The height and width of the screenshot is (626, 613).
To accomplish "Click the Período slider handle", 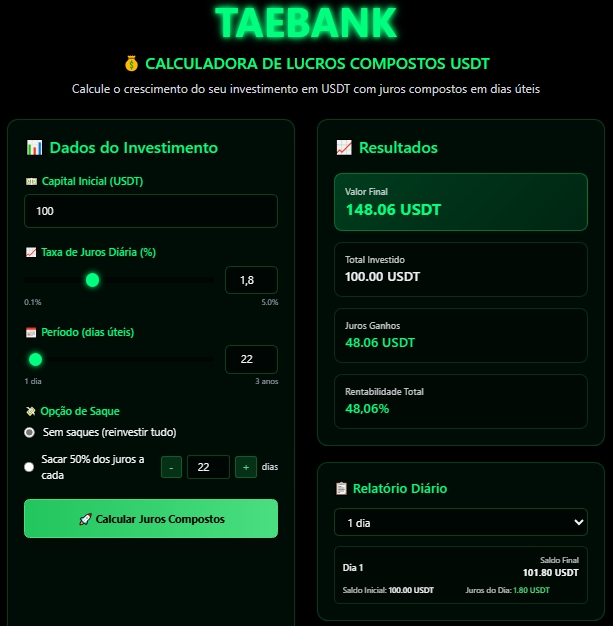I will pyautogui.click(x=36, y=359).
